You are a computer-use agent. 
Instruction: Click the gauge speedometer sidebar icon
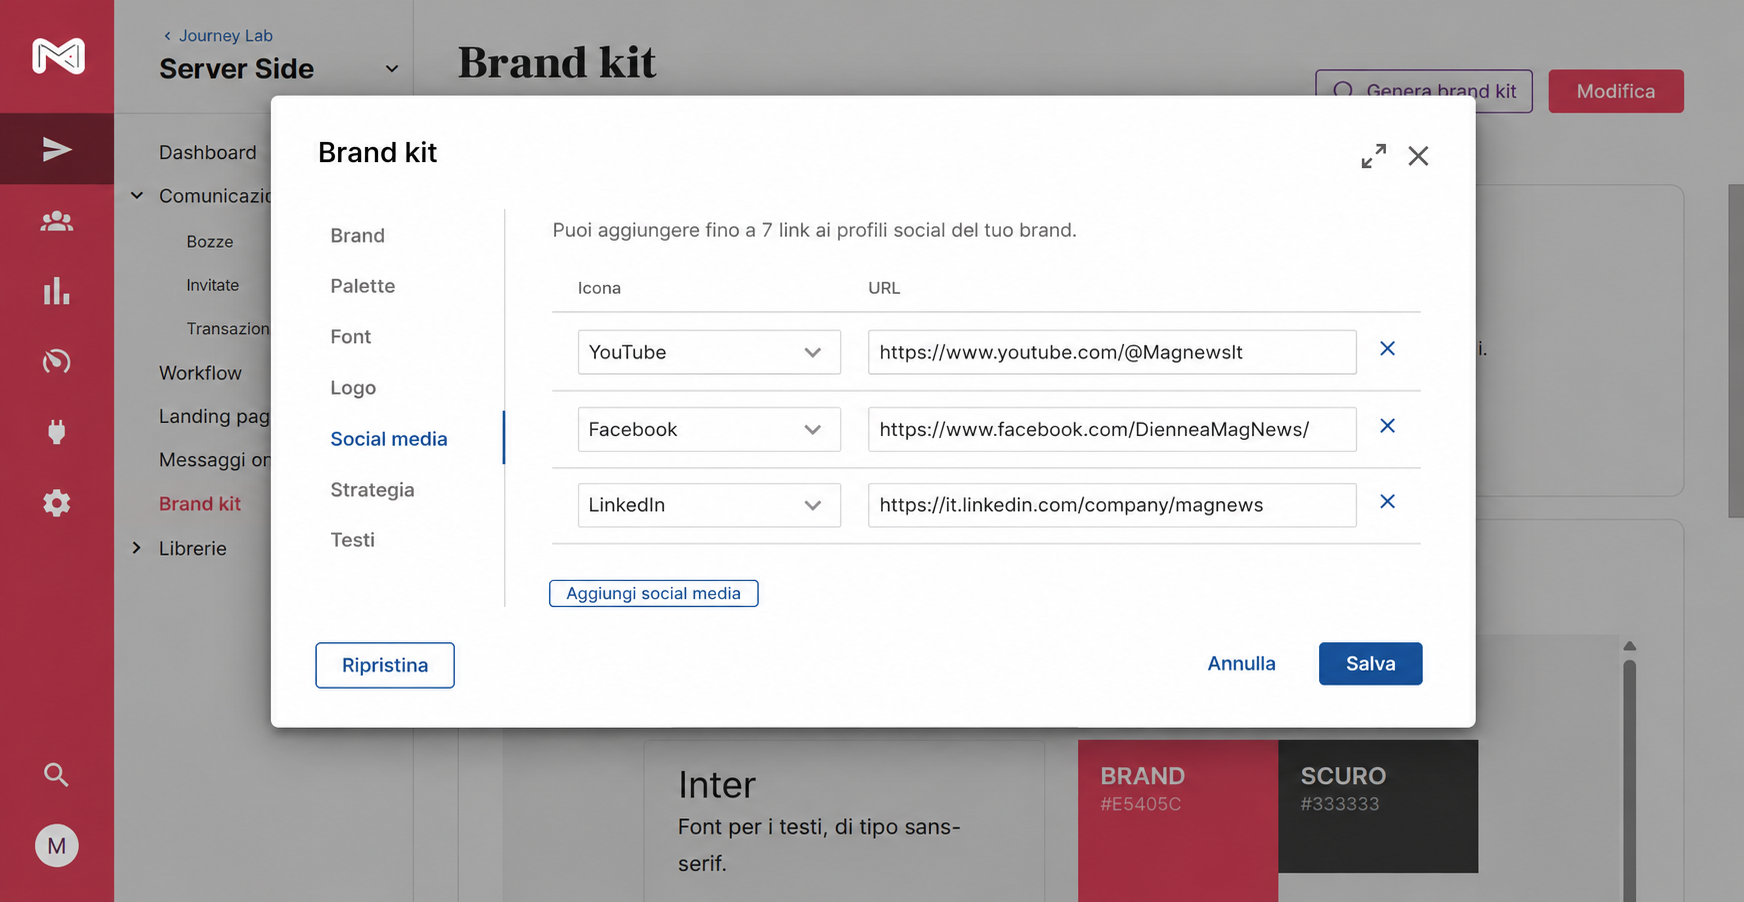pyautogui.click(x=57, y=361)
